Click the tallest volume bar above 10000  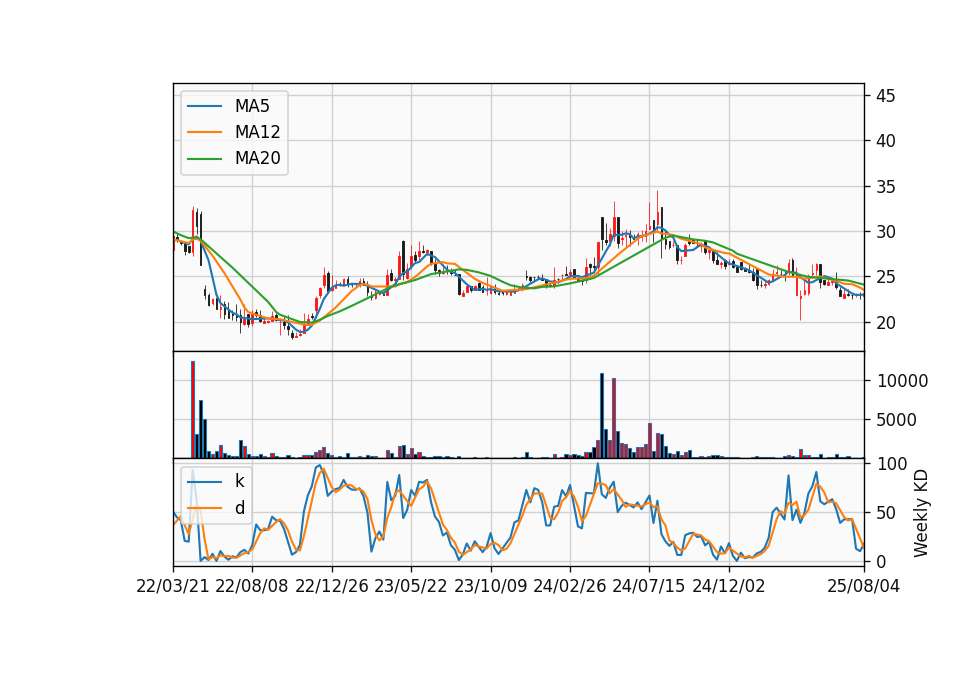click(193, 410)
